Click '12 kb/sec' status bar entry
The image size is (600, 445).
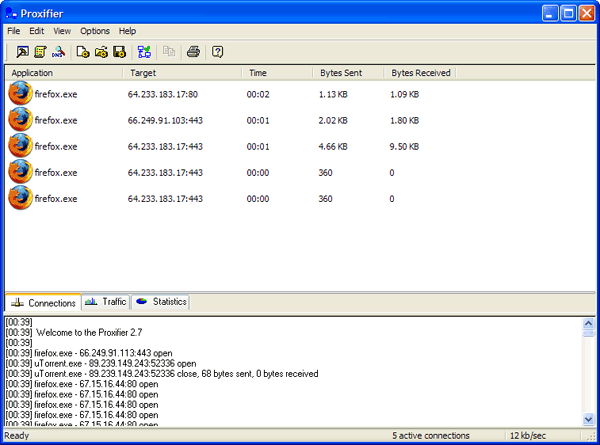pos(527,435)
